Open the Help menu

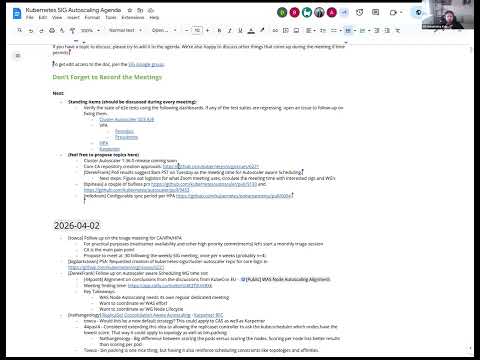pyautogui.click(x=154, y=17)
